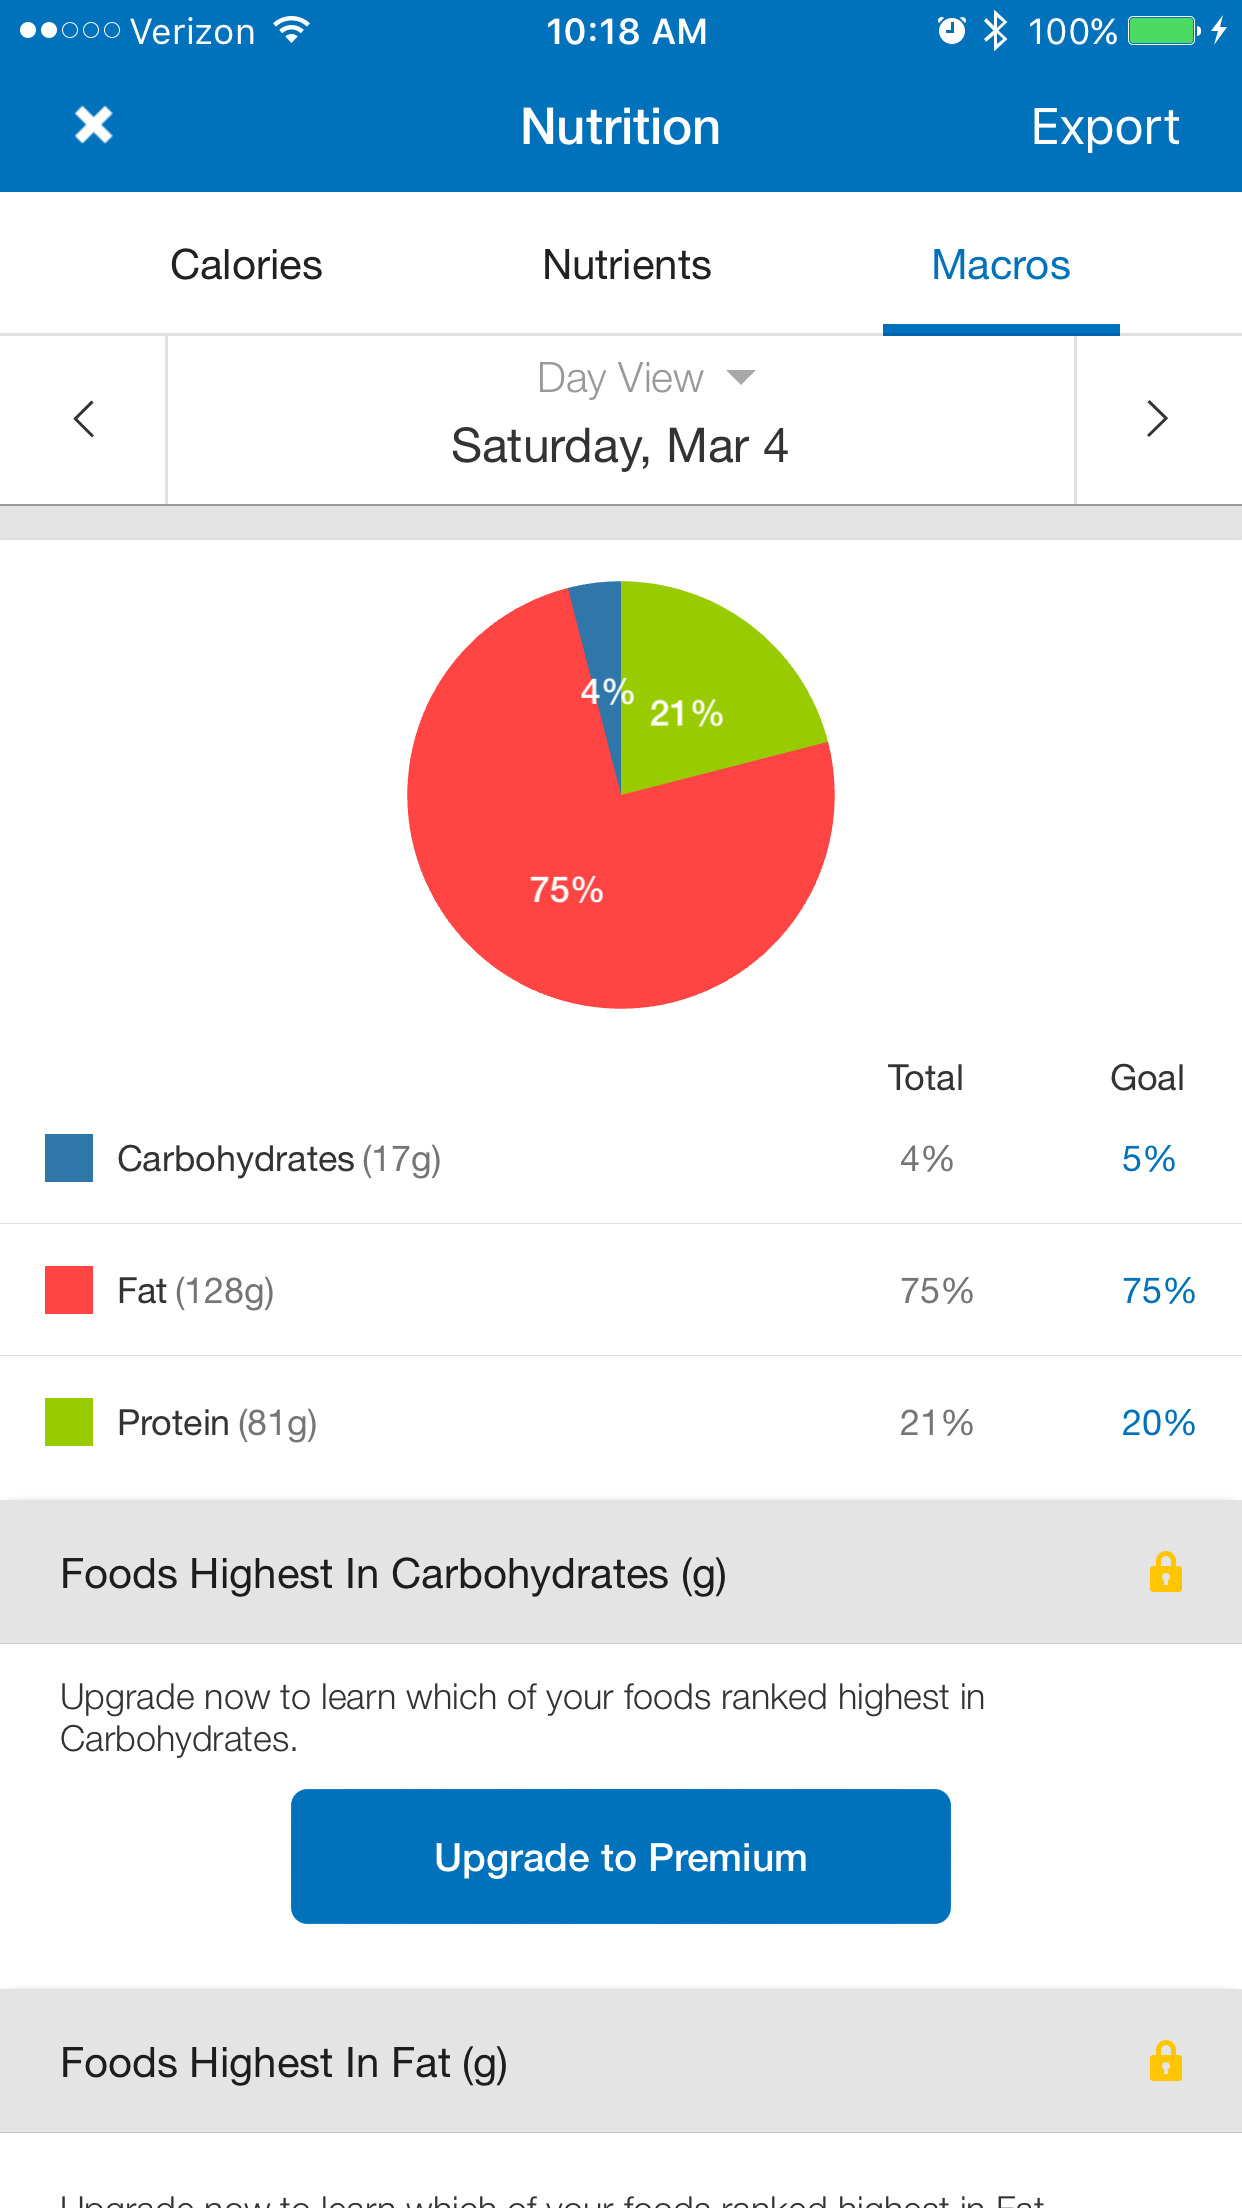This screenshot has height=2208, width=1242.
Task: Tap the Bluetooth icon in the status bar
Action: click(995, 31)
